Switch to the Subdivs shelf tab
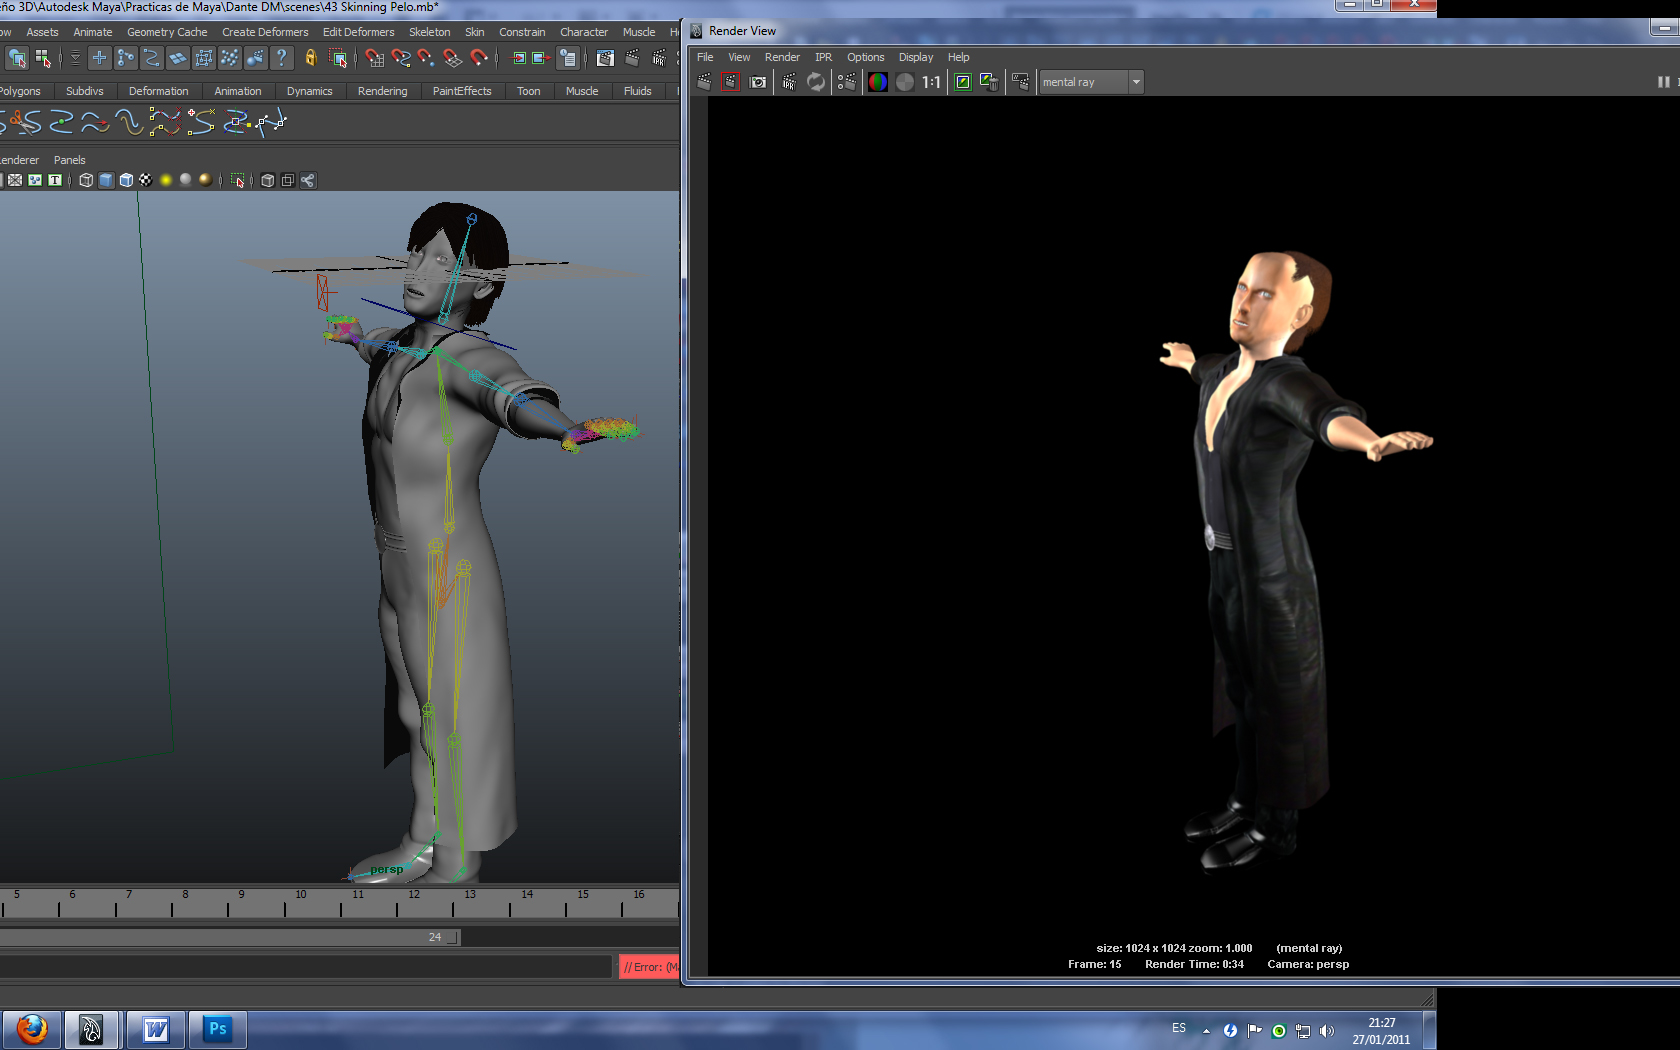The width and height of the screenshot is (1680, 1050). [84, 91]
